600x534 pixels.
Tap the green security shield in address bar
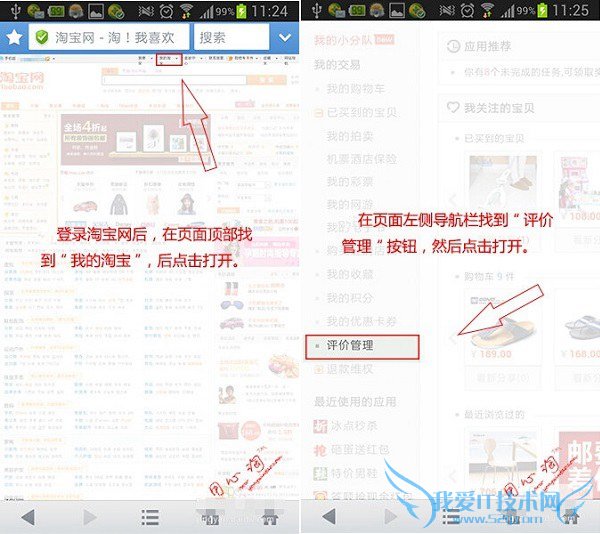pos(41,37)
